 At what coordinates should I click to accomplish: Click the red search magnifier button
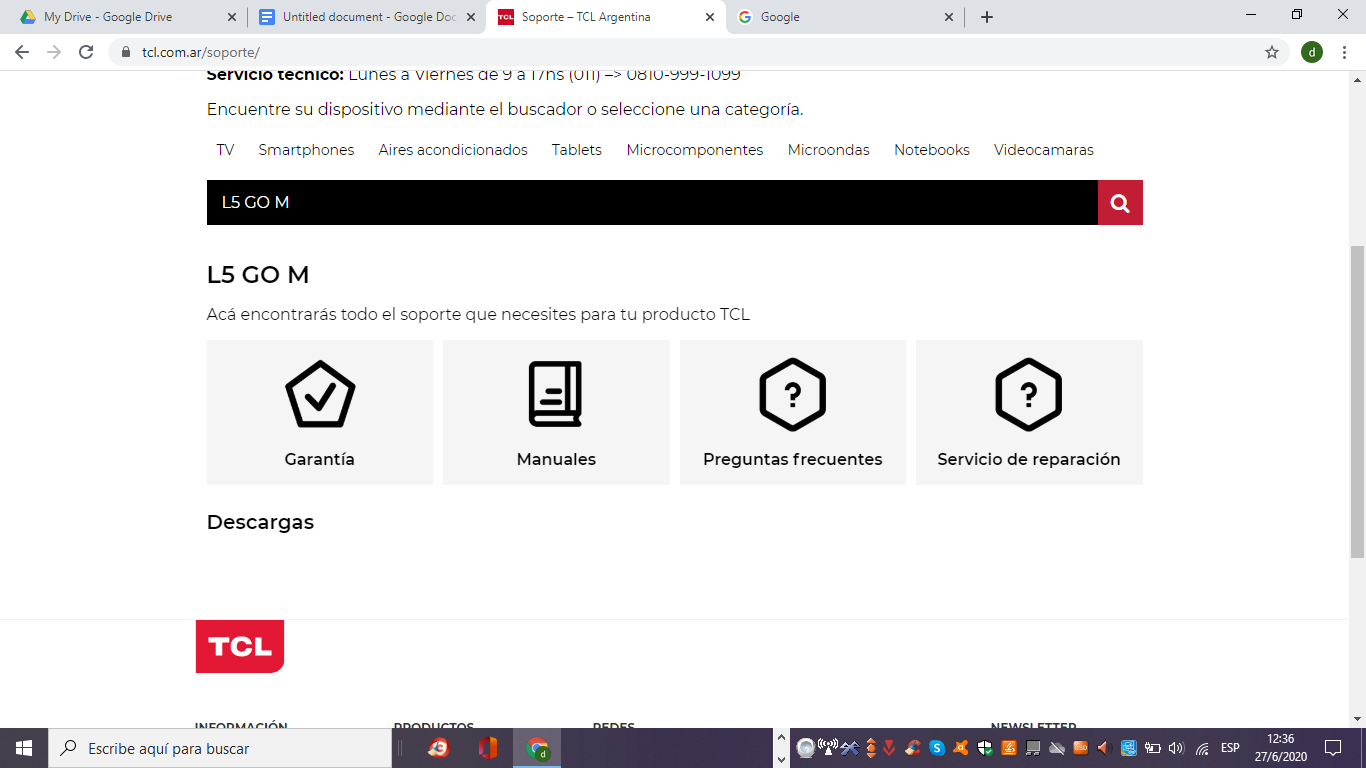(x=1120, y=203)
